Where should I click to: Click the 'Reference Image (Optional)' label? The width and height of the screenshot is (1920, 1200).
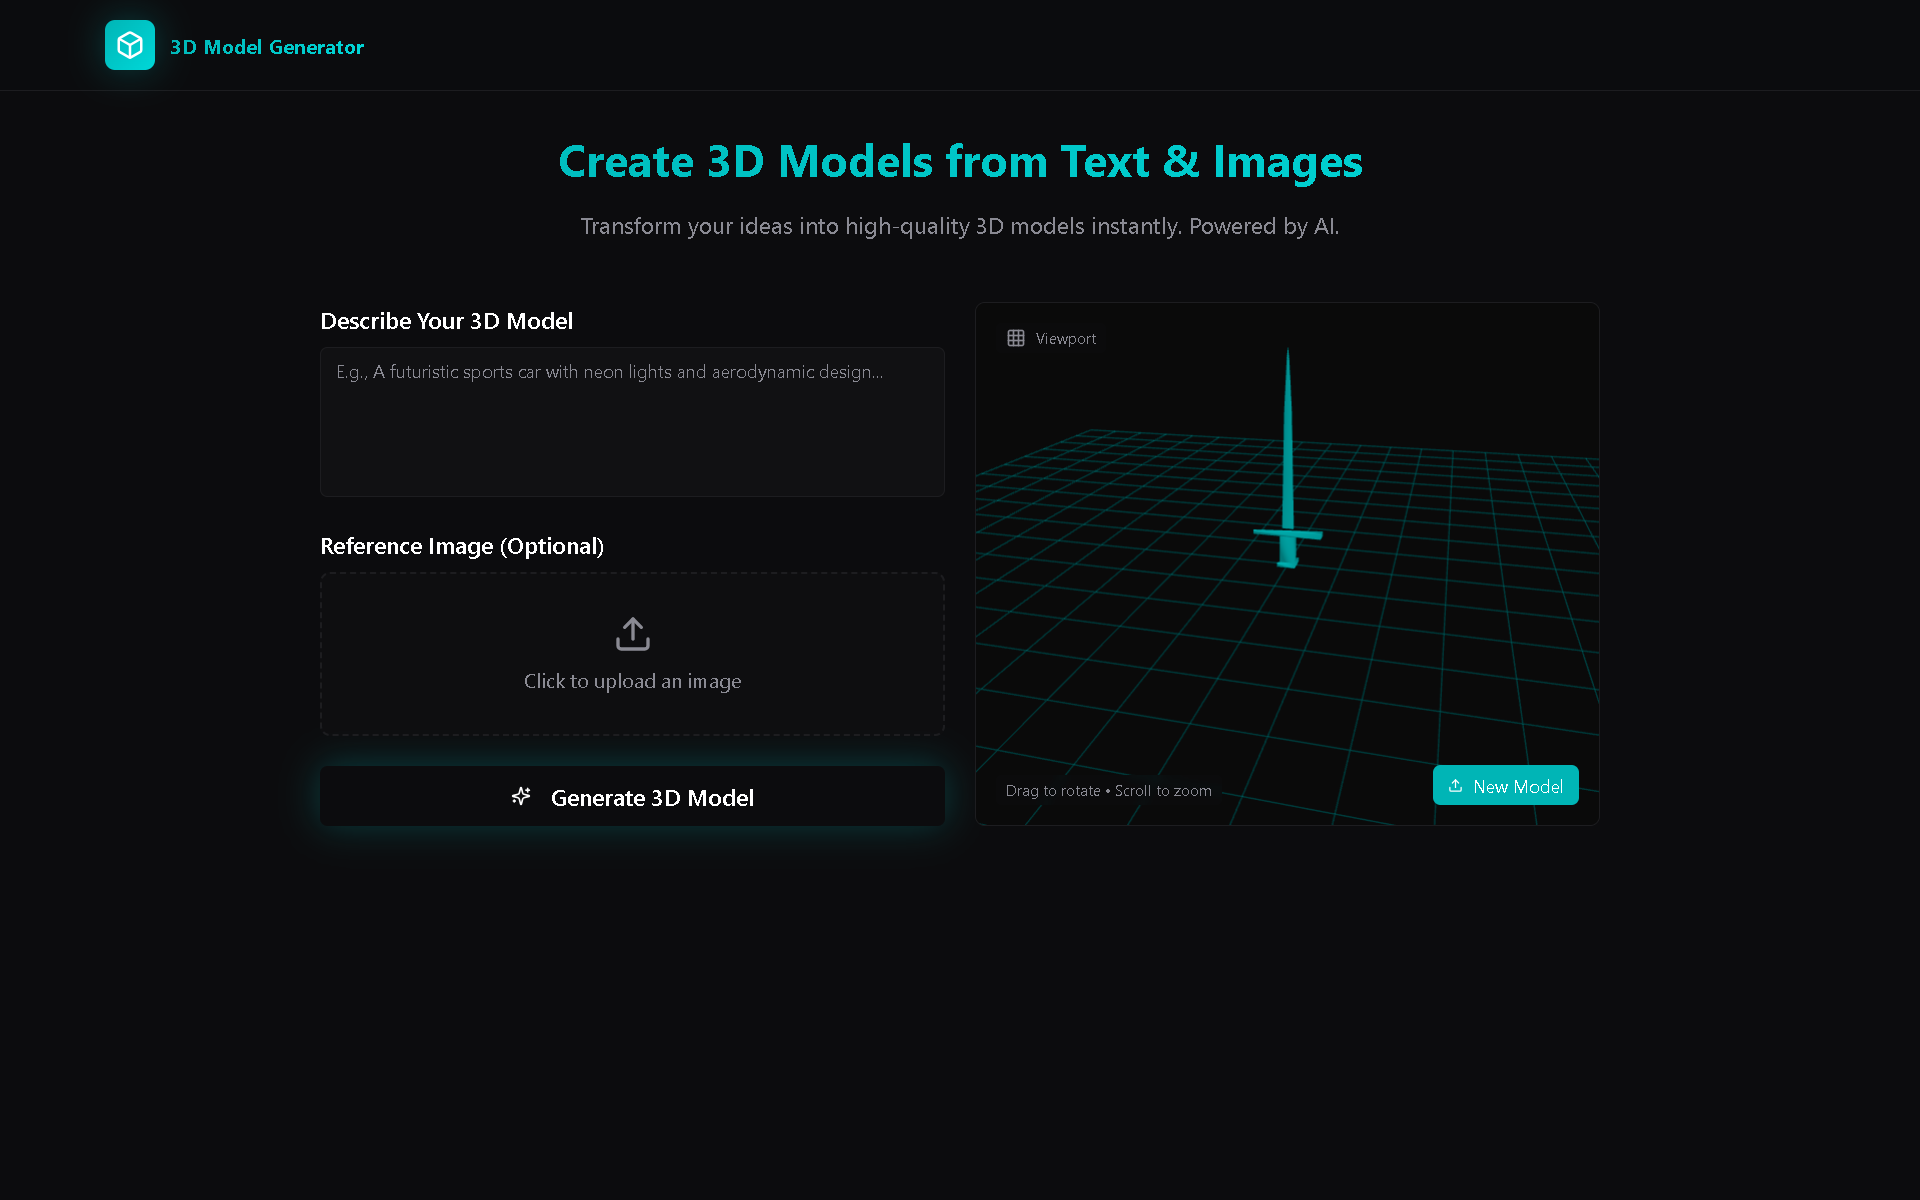(461, 546)
